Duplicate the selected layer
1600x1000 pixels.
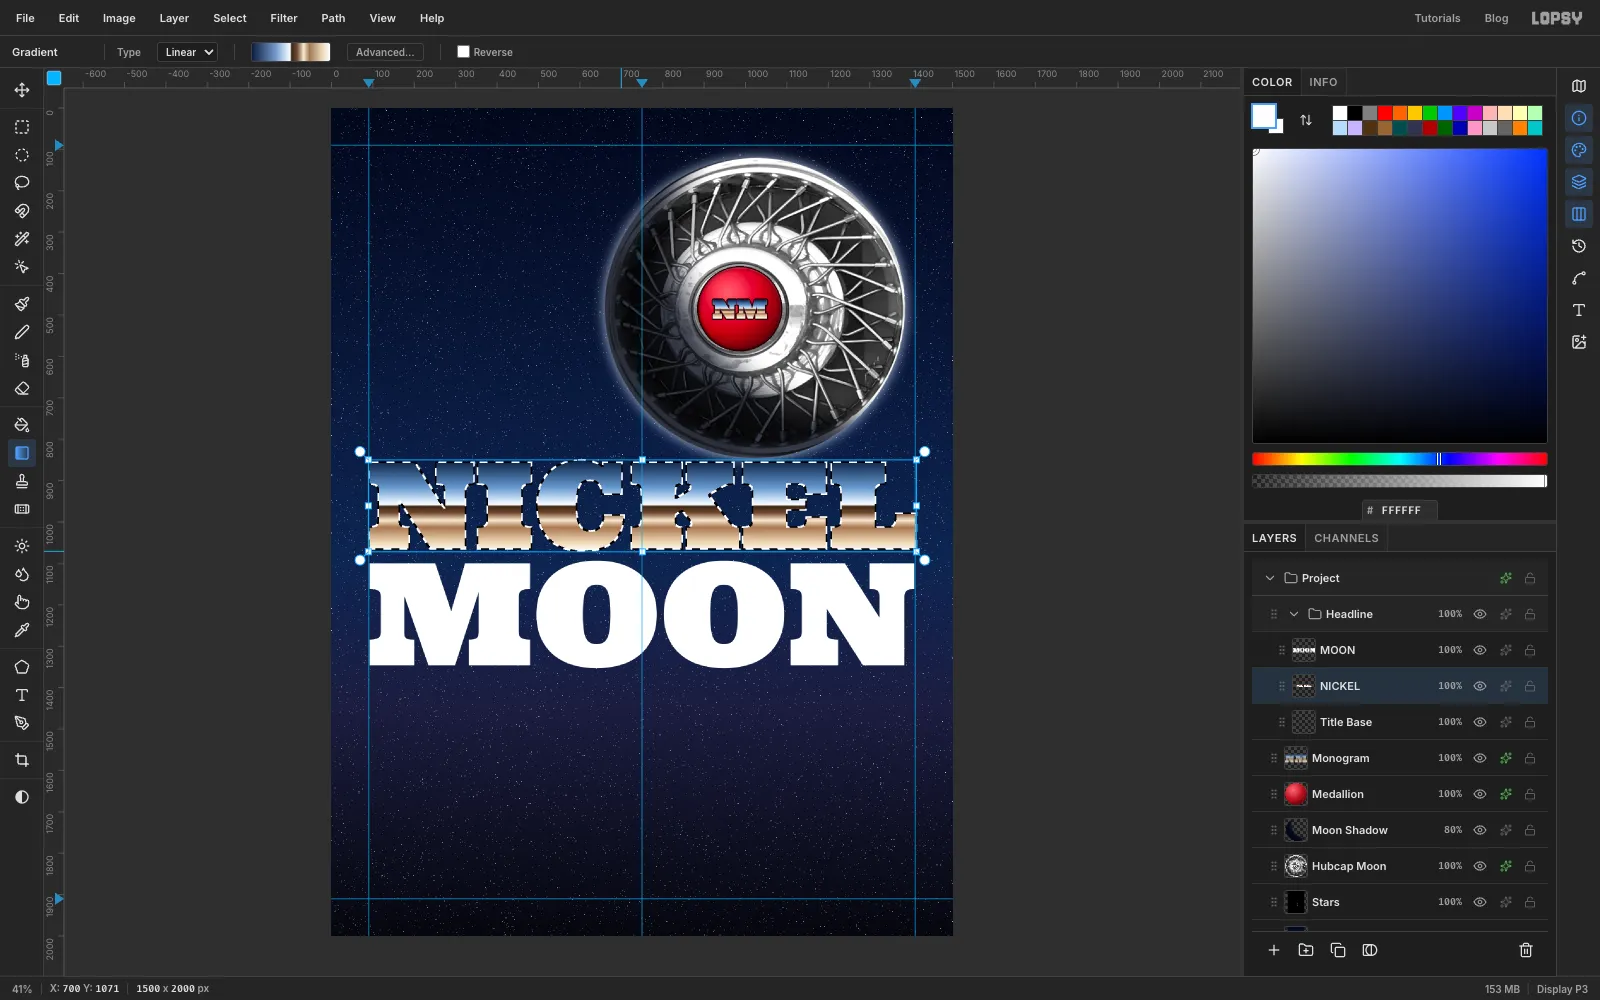click(x=1338, y=950)
